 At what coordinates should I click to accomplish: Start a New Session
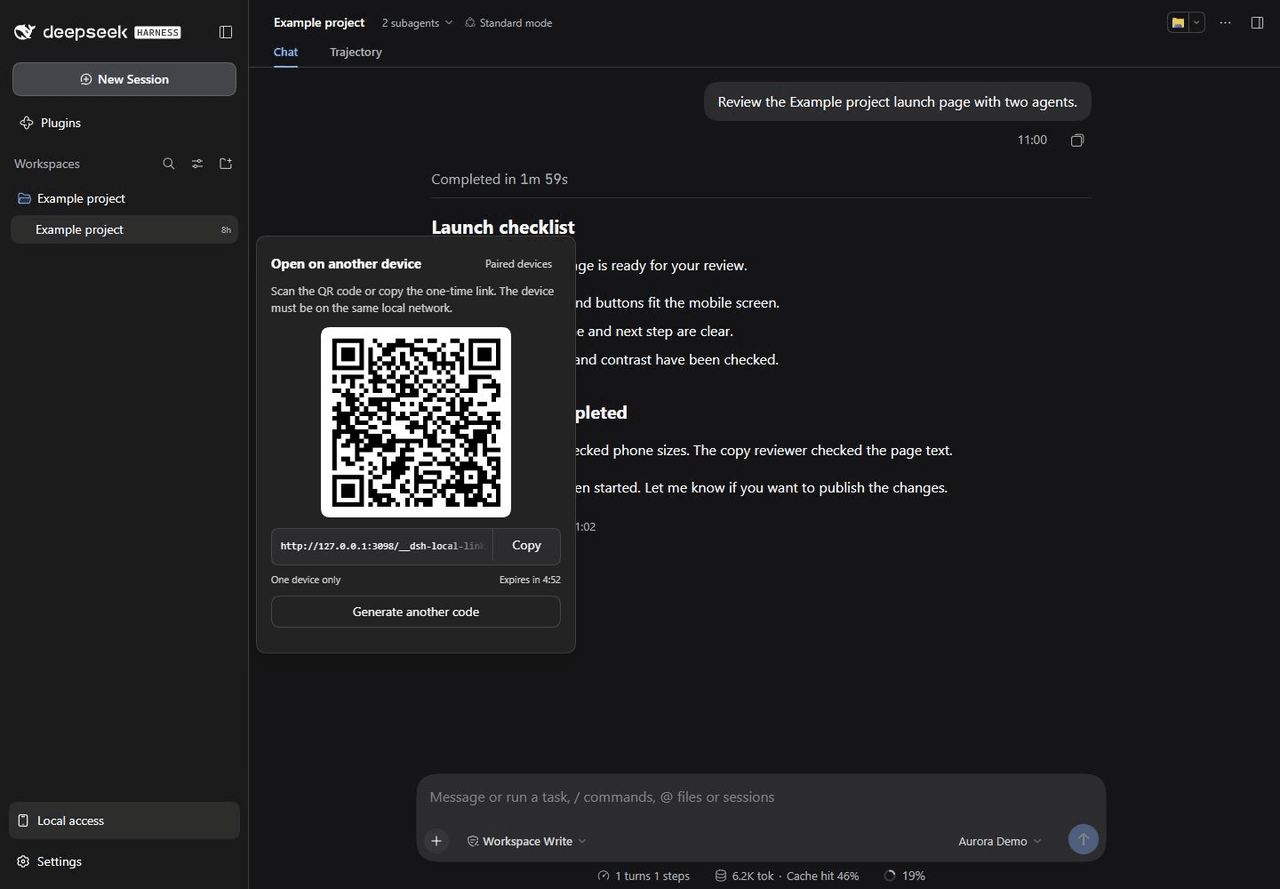(x=124, y=79)
